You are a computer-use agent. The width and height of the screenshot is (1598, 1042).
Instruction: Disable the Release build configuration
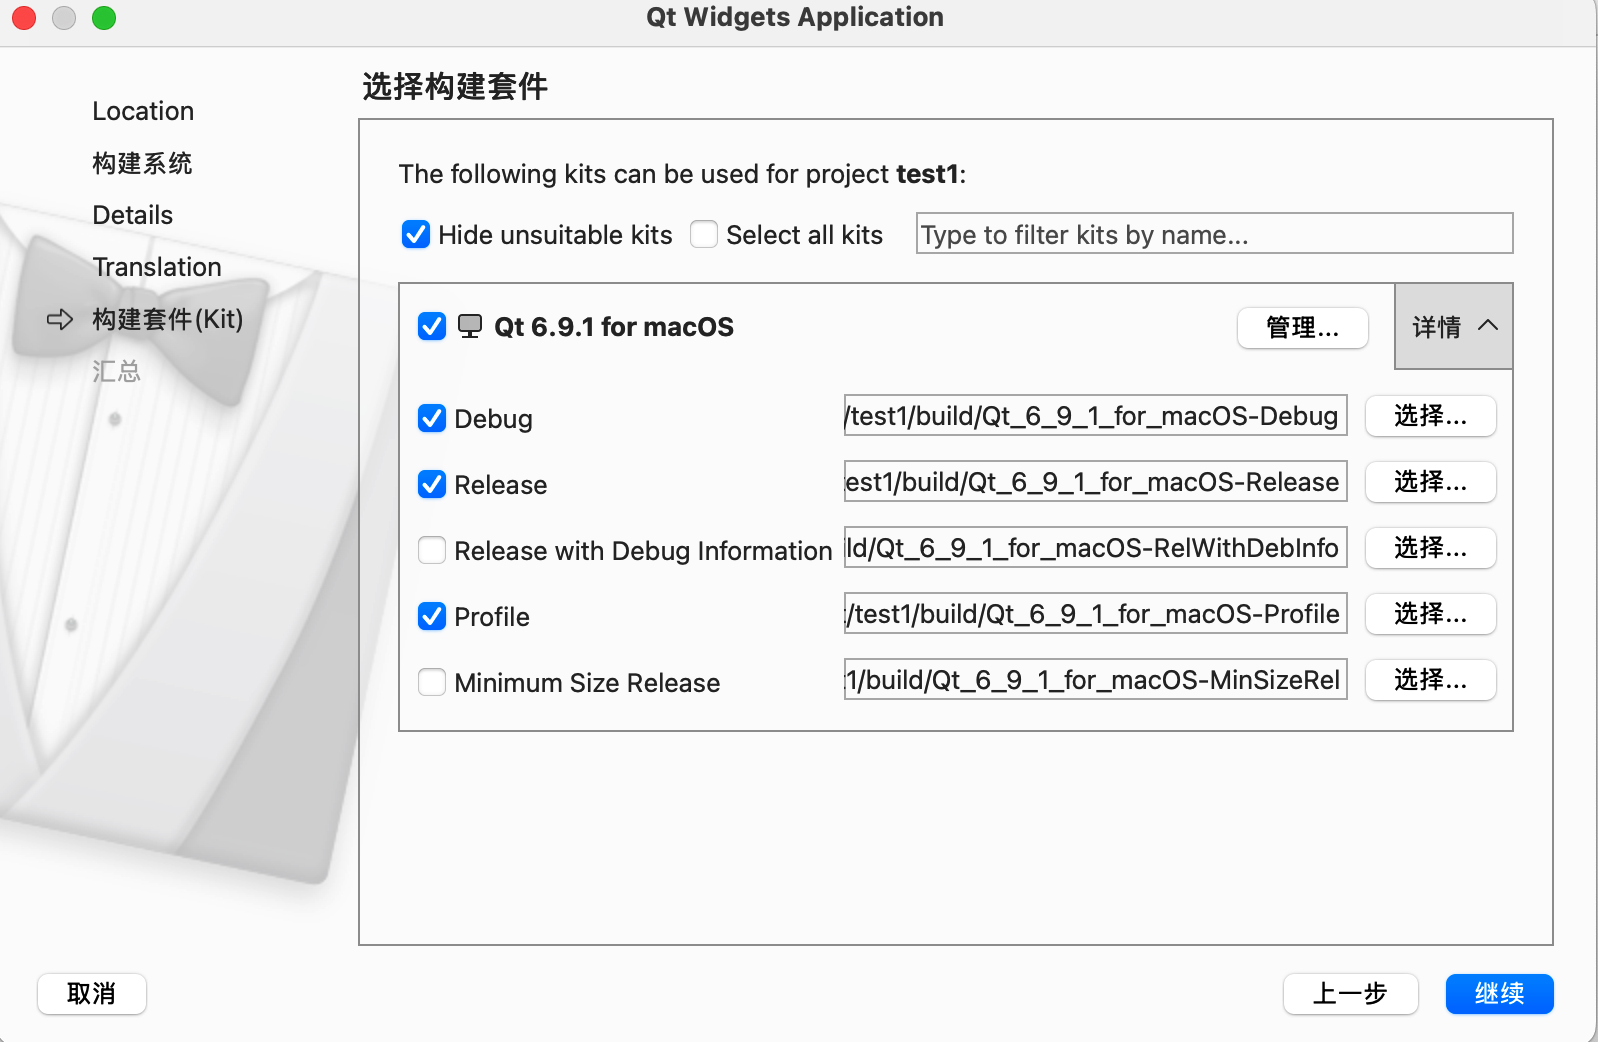[432, 484]
